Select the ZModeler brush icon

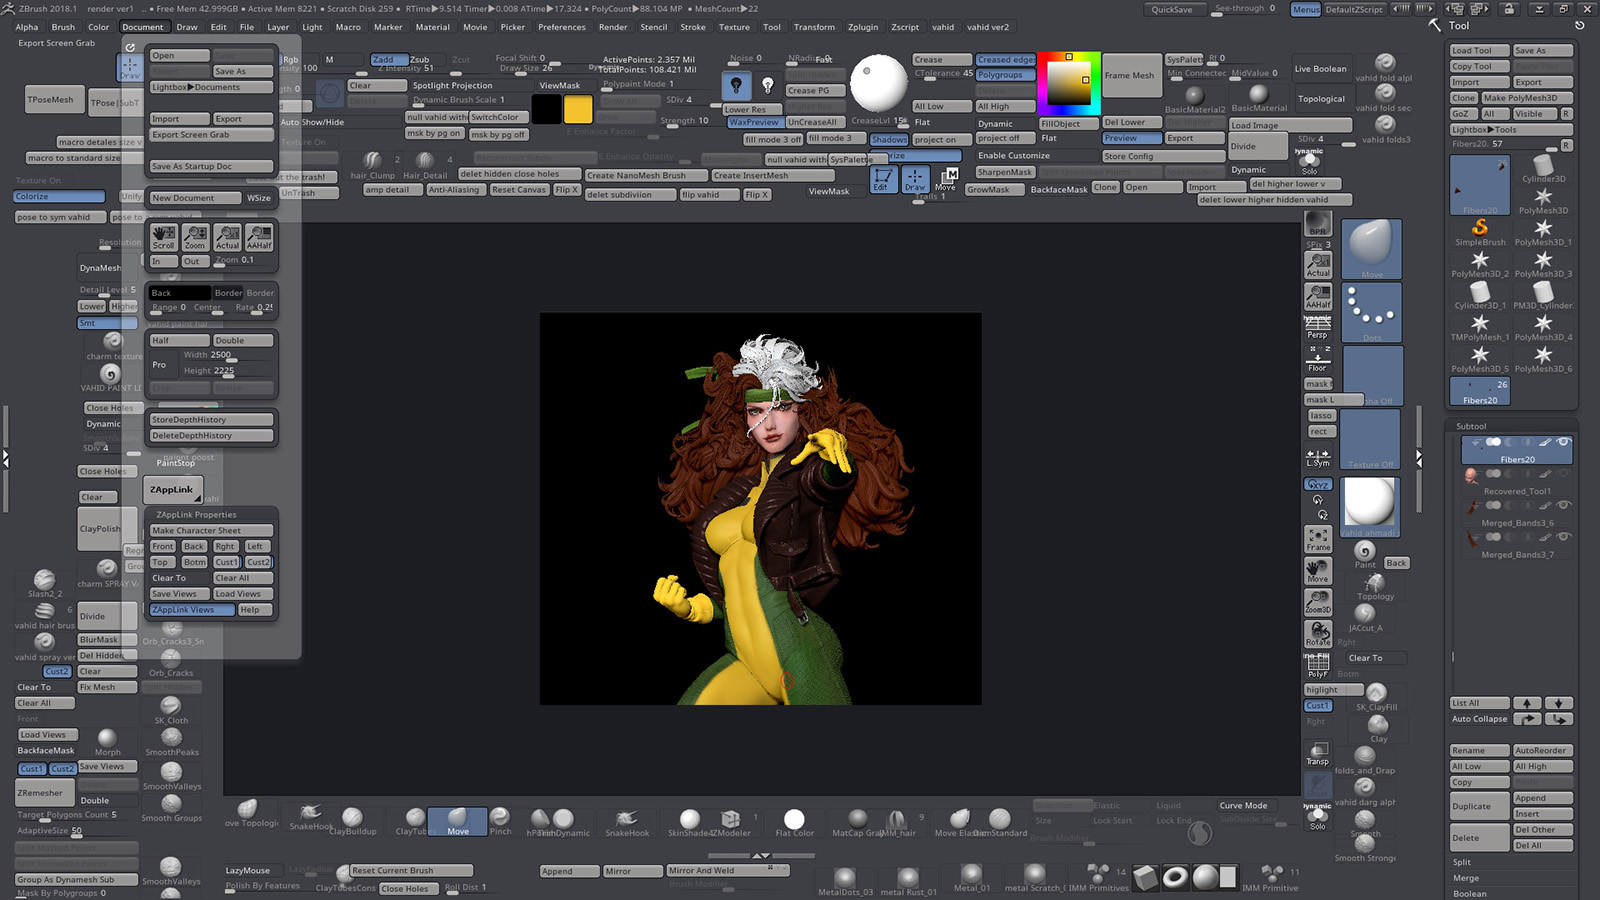pos(731,821)
